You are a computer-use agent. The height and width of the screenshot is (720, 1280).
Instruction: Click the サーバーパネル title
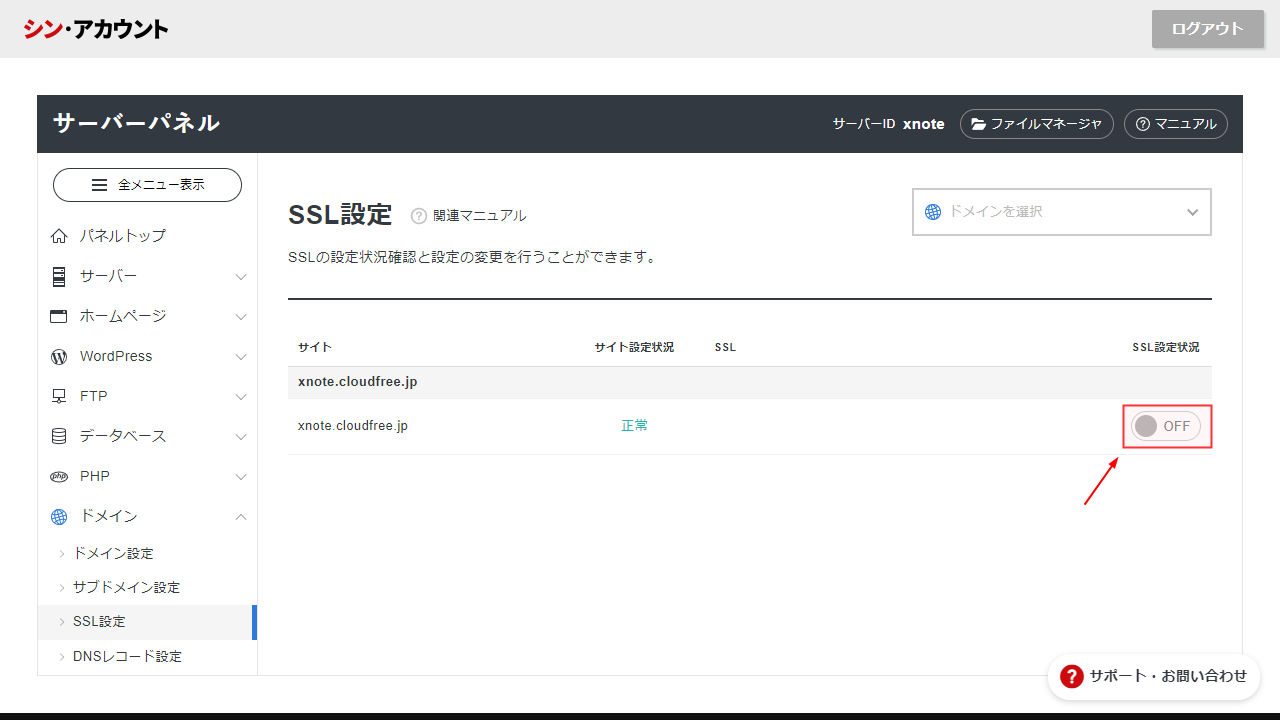coord(136,123)
